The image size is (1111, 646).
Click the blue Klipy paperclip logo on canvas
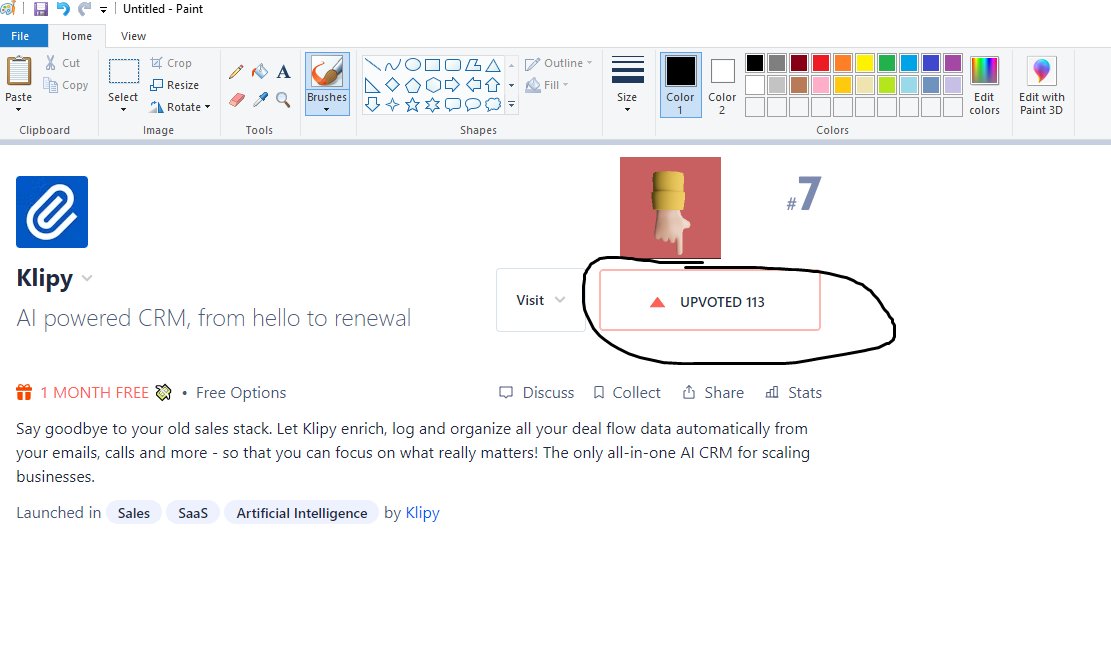tap(52, 212)
